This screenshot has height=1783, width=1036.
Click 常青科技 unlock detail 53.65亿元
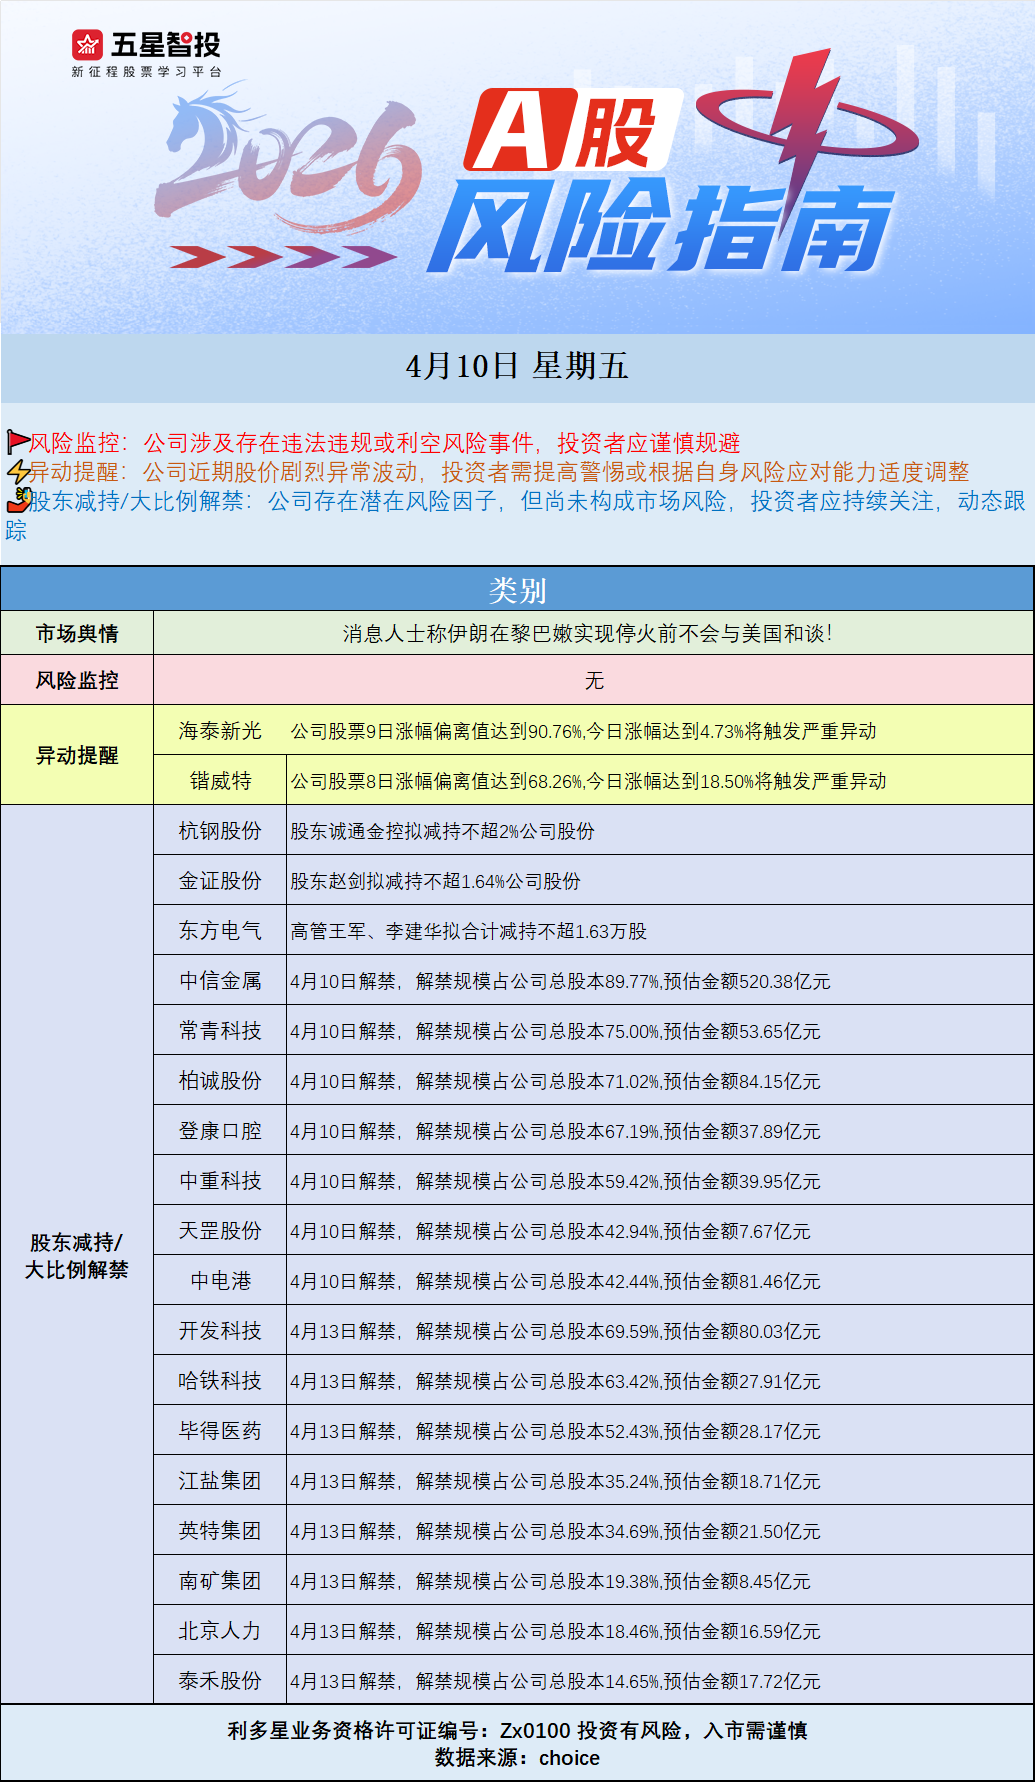coord(555,1031)
